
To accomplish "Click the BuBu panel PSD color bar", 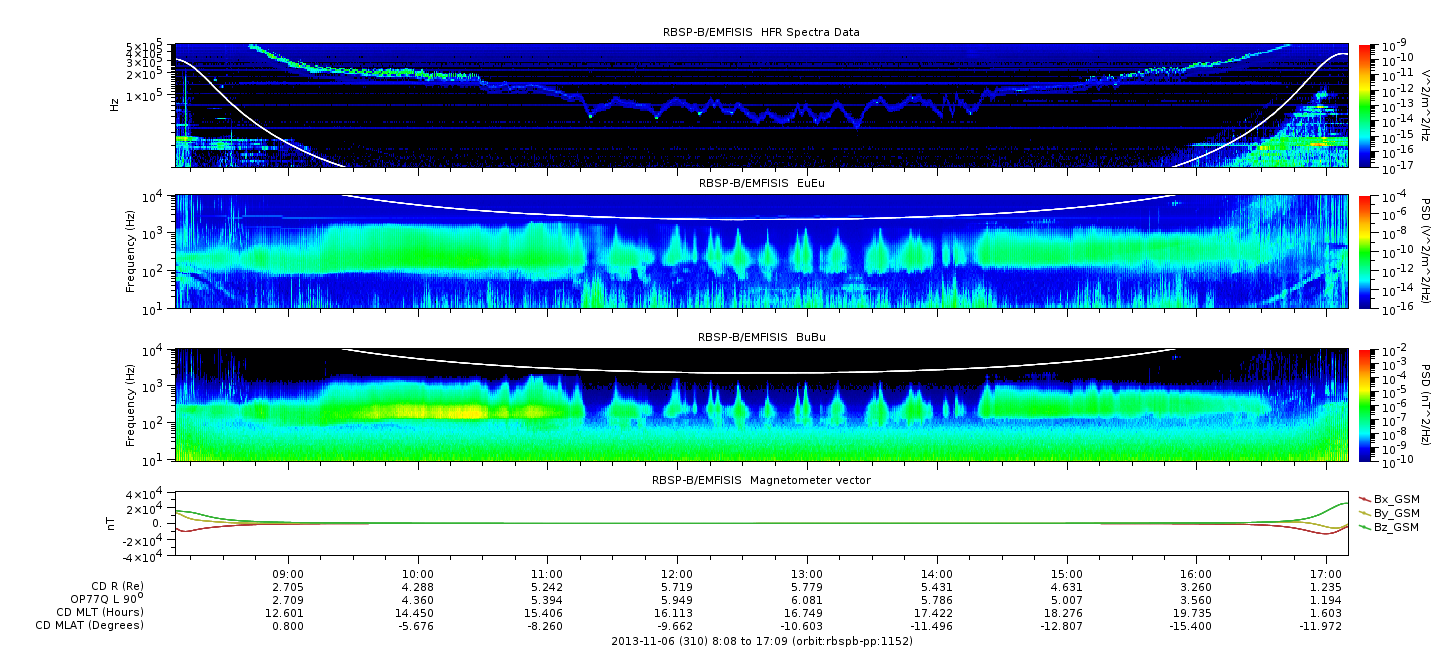I will click(x=1364, y=405).
